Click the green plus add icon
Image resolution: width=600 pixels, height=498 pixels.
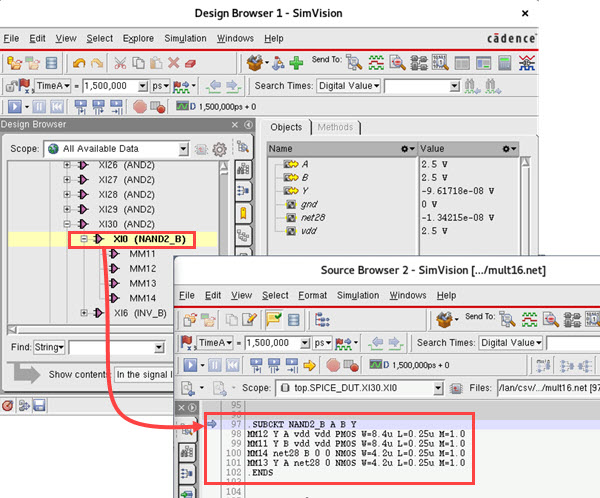[296, 63]
